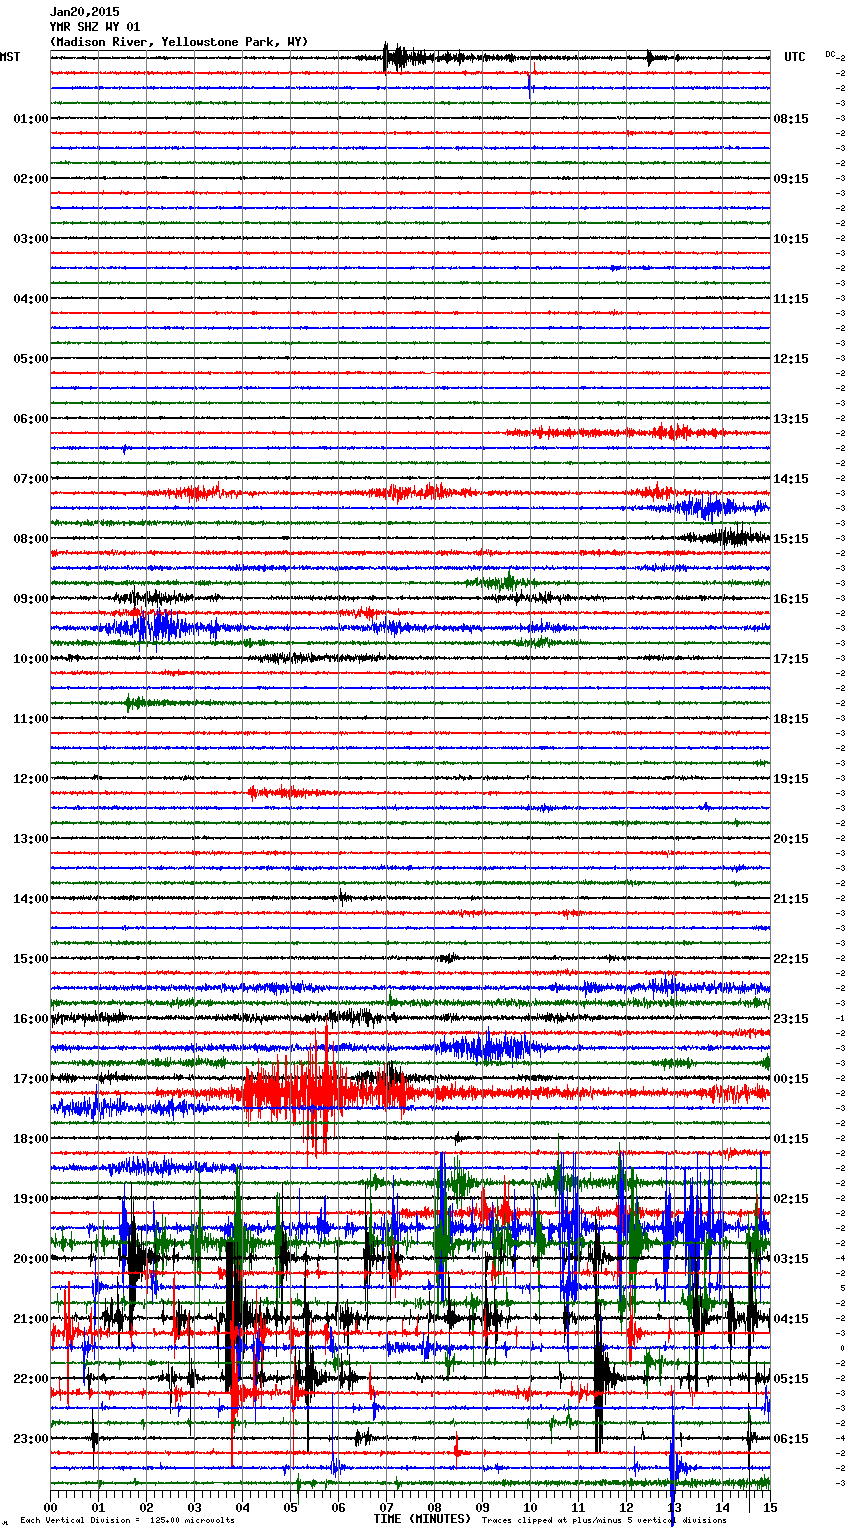Screen dimensions: 850x1534
Task: Select the 01:15 UTC time label
Action: click(791, 1139)
